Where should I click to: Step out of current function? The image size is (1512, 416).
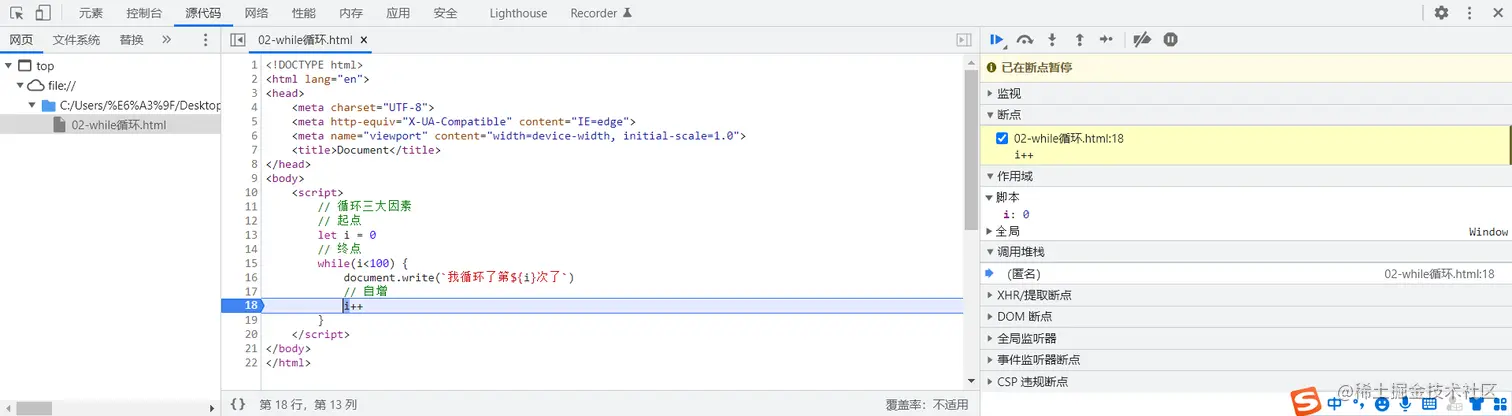(x=1079, y=40)
